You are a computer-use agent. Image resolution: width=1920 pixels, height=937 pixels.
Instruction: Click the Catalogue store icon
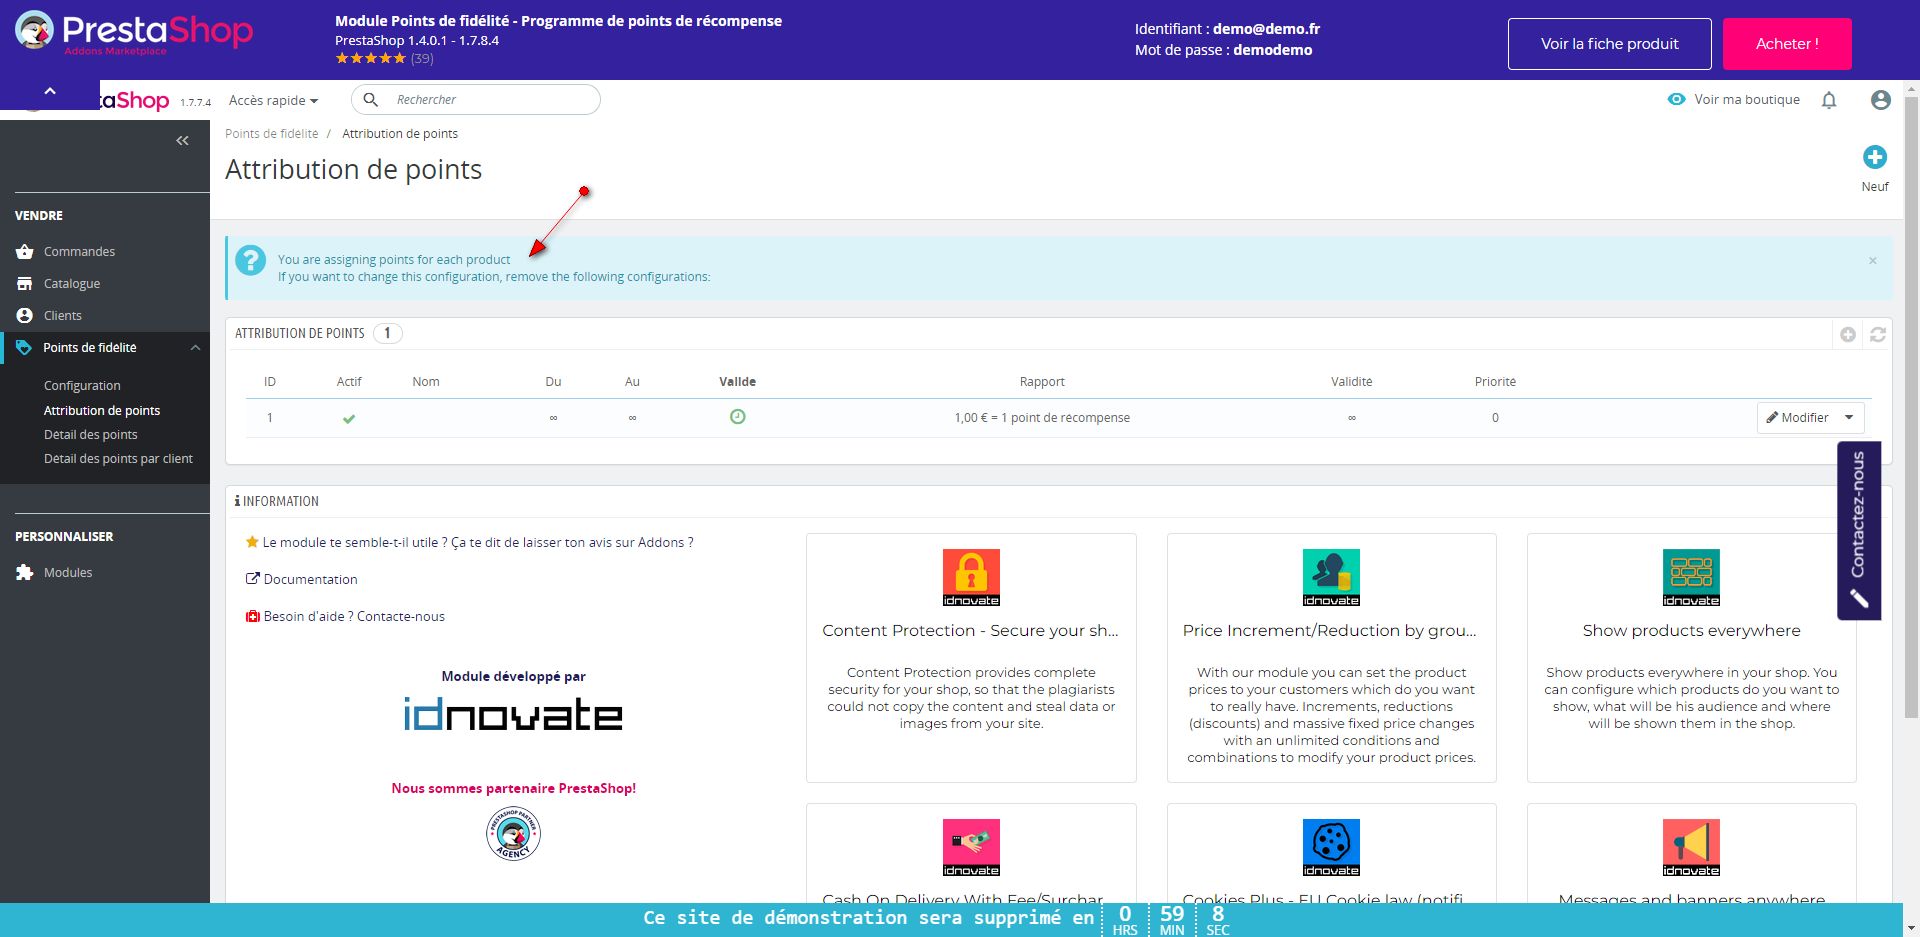coord(25,284)
